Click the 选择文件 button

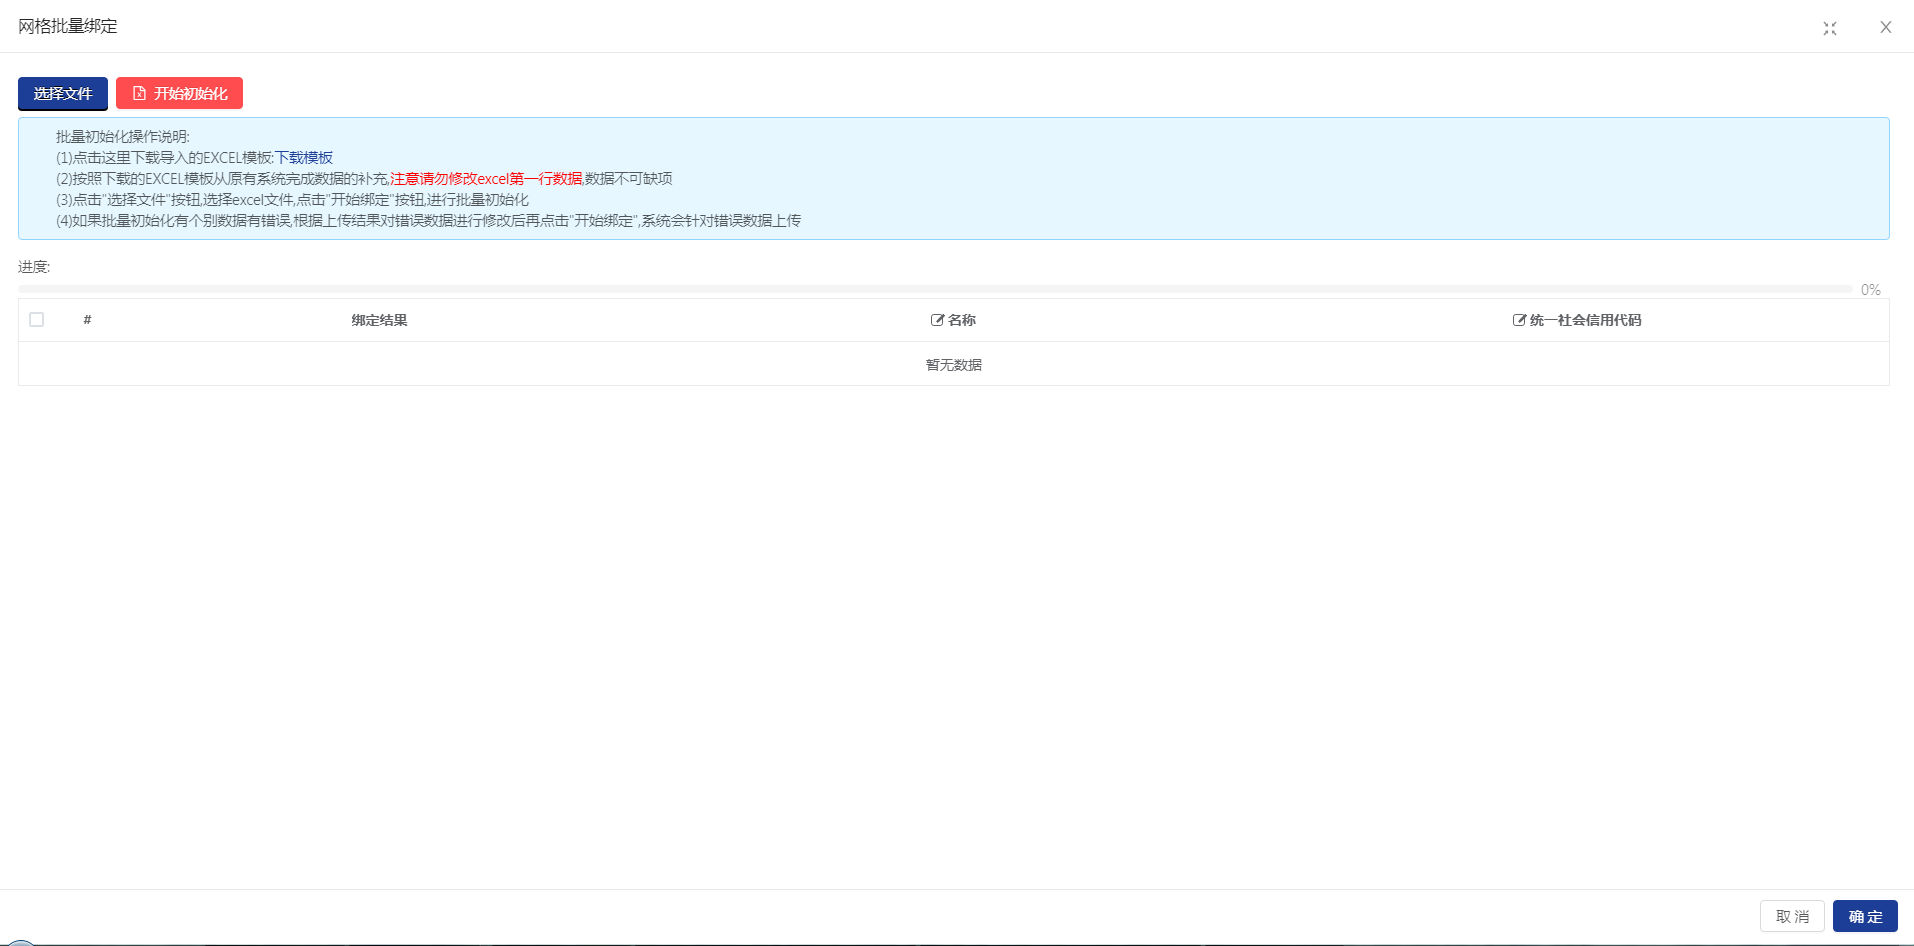click(x=62, y=94)
